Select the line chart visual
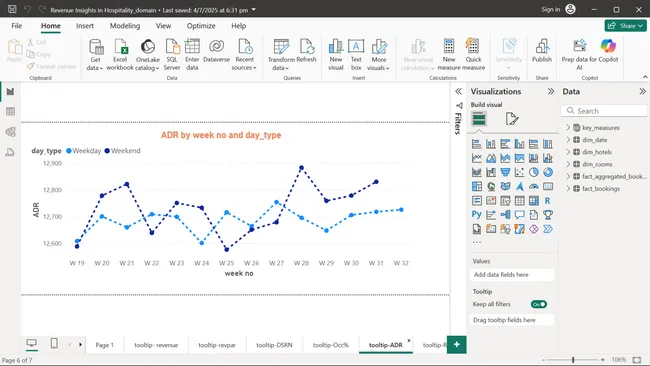This screenshot has width=650, height=366. (477, 158)
